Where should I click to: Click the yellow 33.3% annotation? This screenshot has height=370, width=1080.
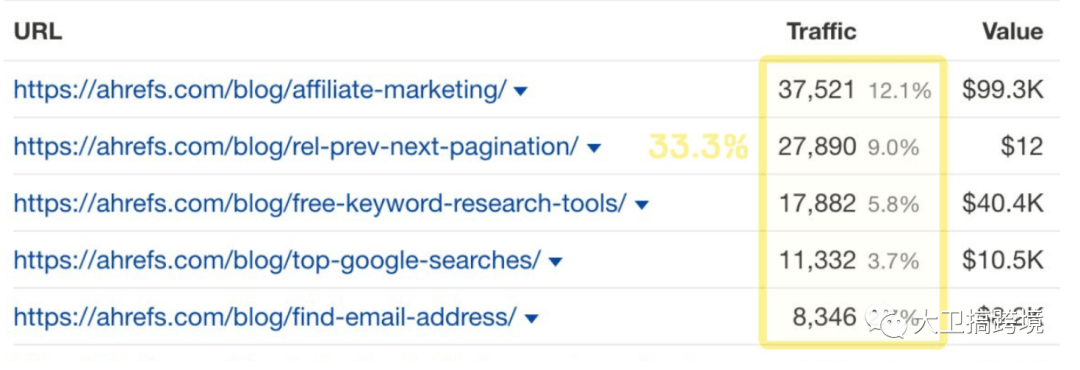click(698, 147)
